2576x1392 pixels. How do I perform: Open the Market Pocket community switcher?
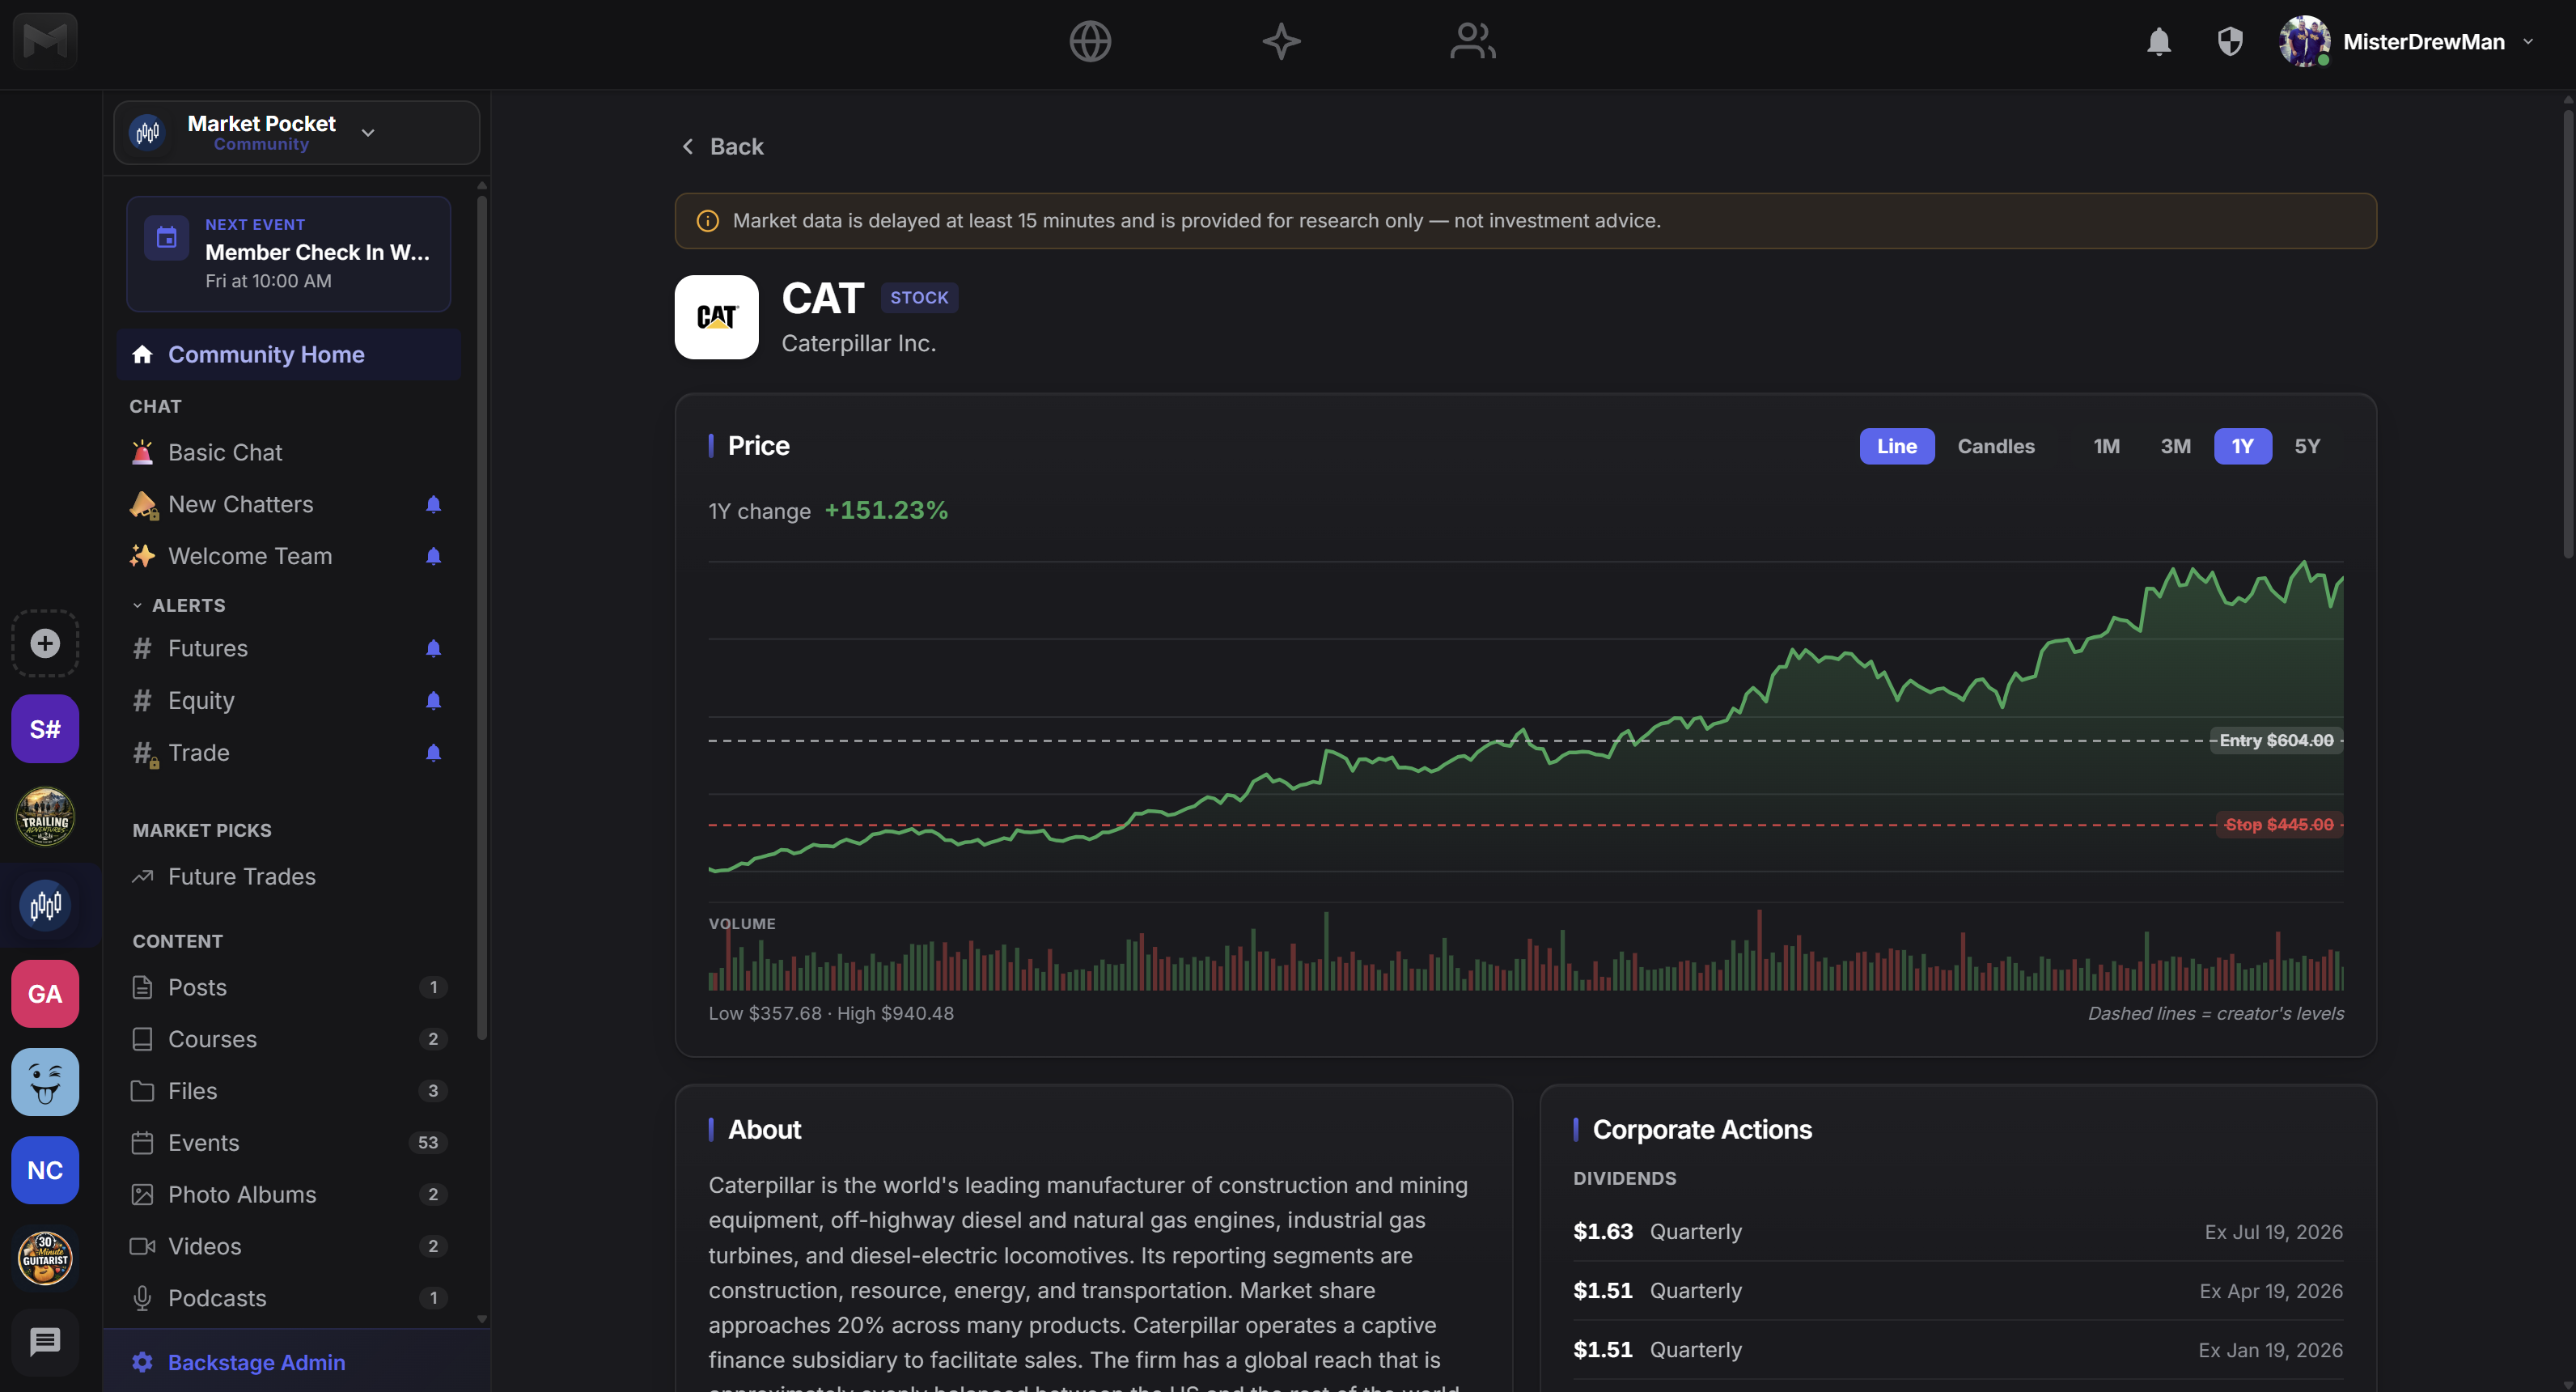coord(296,132)
